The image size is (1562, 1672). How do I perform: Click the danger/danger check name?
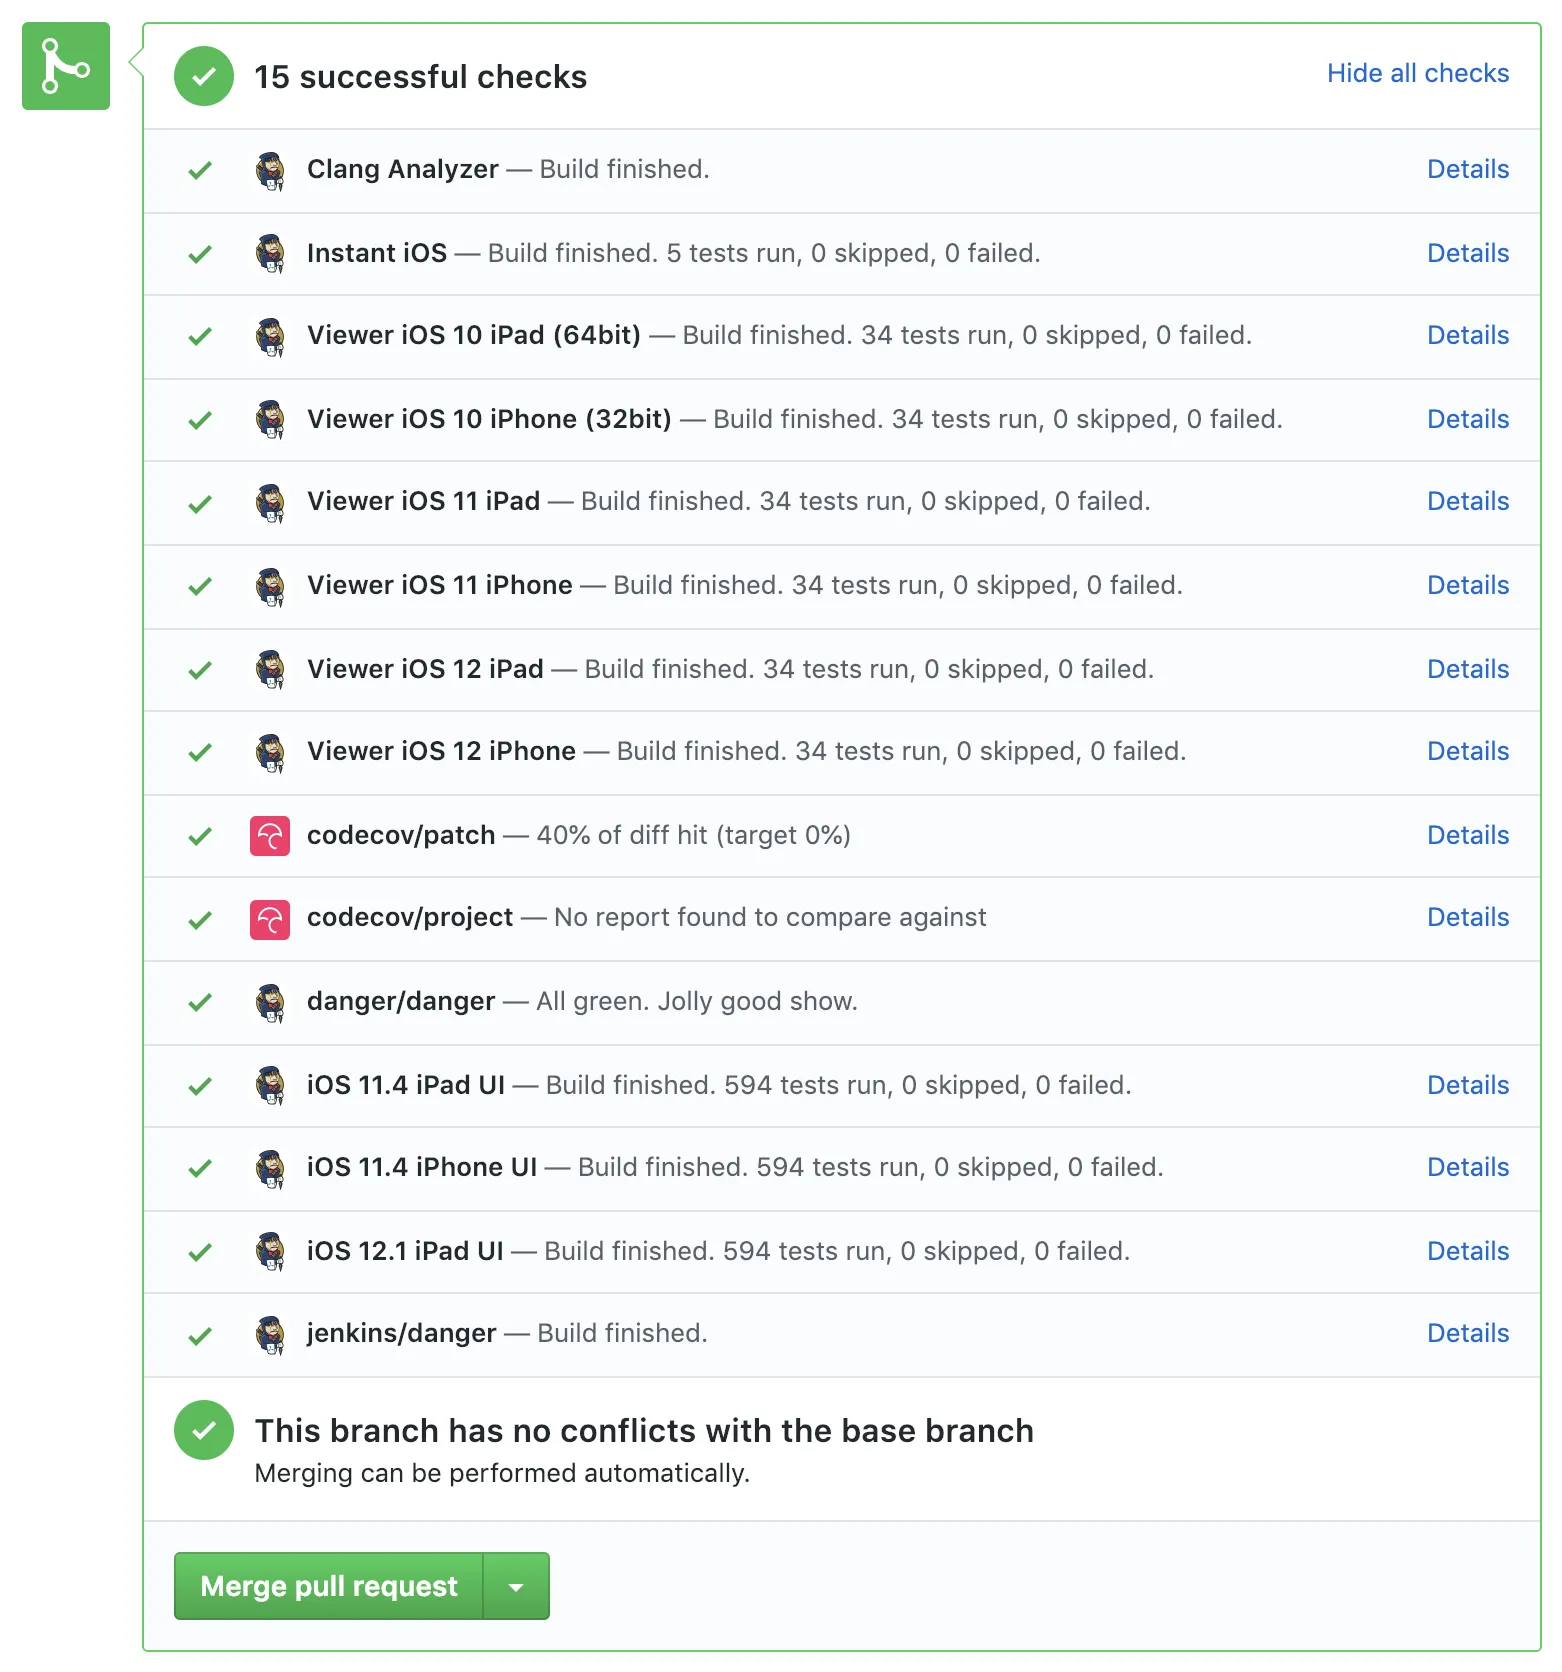[x=401, y=1001]
